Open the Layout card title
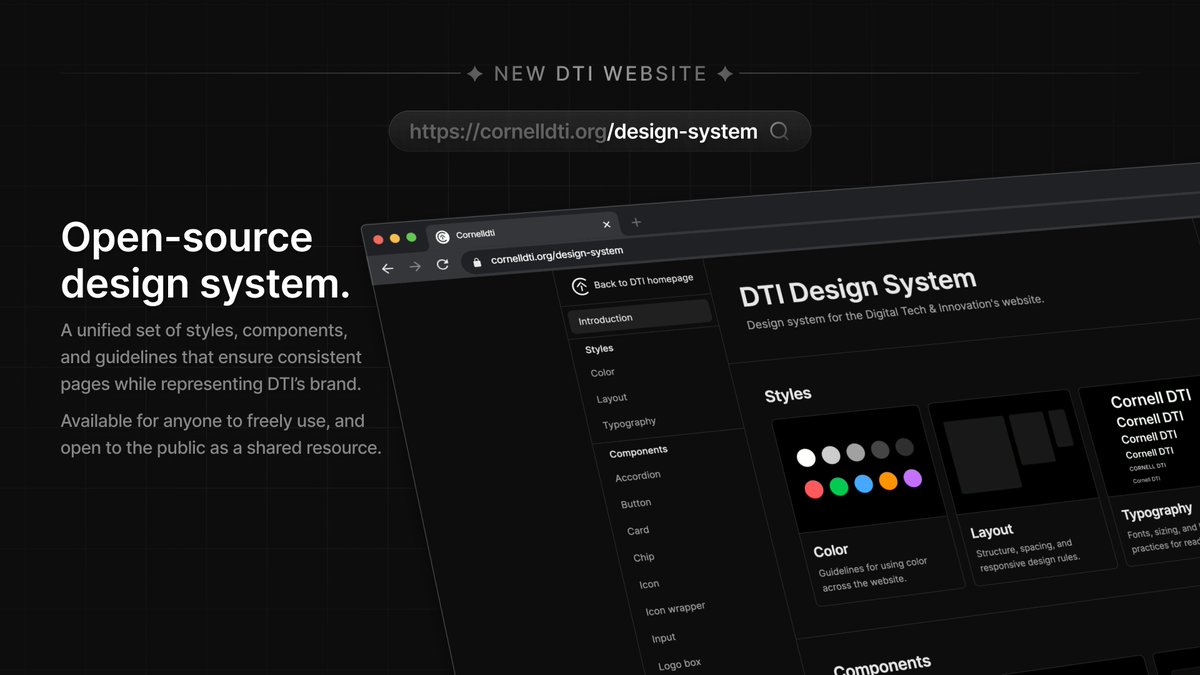Screen dimensions: 1200x675 (x=991, y=531)
